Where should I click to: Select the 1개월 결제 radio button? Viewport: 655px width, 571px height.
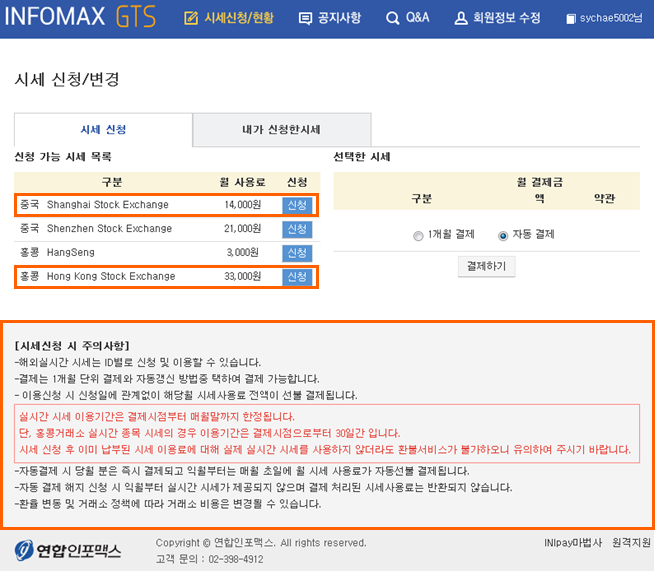[x=418, y=236]
